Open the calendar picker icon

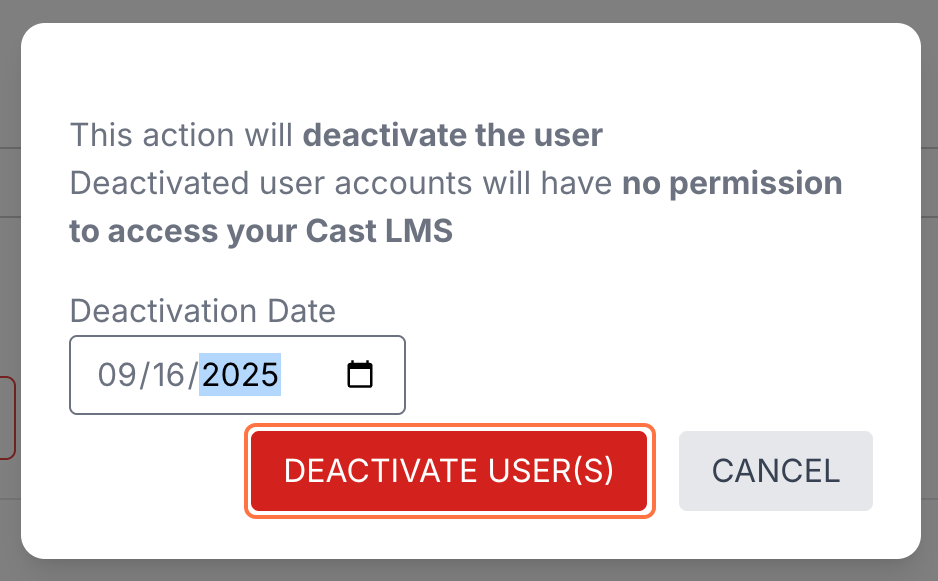359,375
